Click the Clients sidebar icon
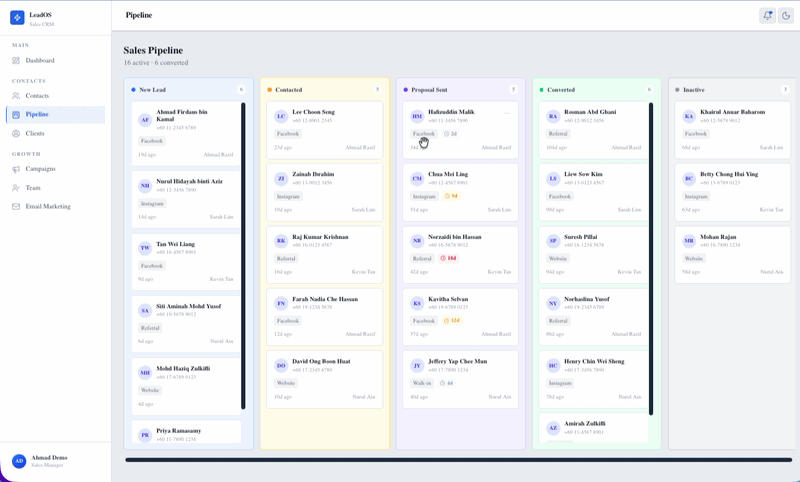This screenshot has height=482, width=800. (16, 133)
